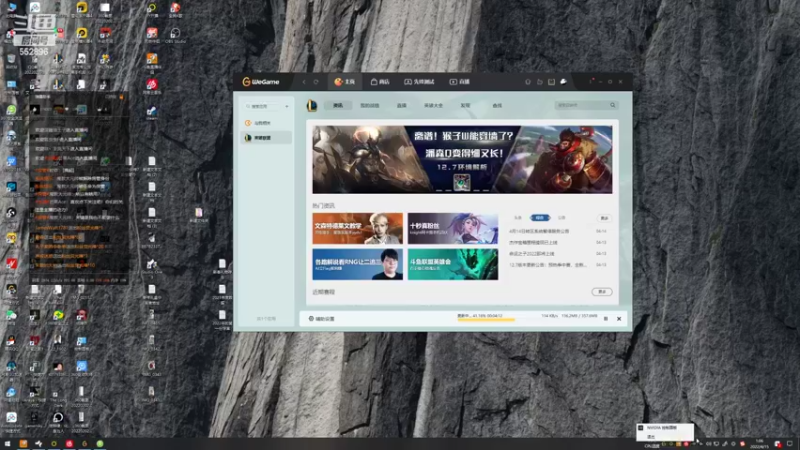The image size is (800, 450).
Task: Open the blue RNG让二追三 news card
Action: 358,264
